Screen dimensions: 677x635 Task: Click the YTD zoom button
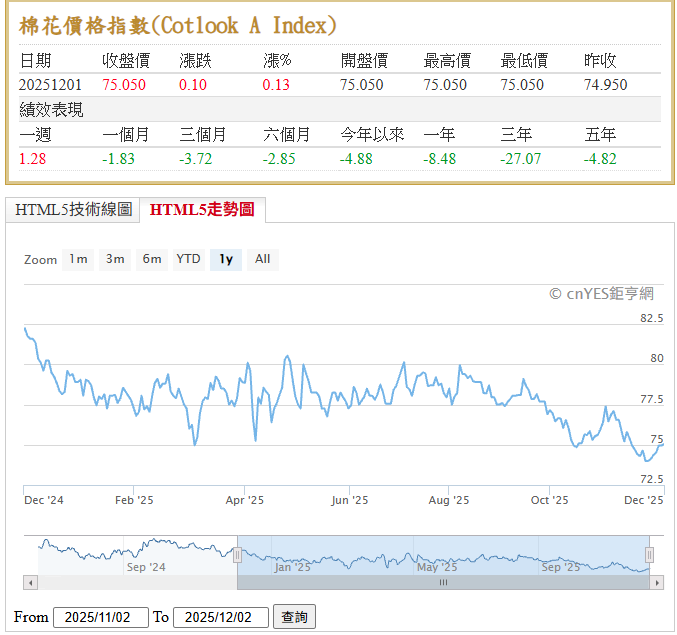click(x=188, y=259)
